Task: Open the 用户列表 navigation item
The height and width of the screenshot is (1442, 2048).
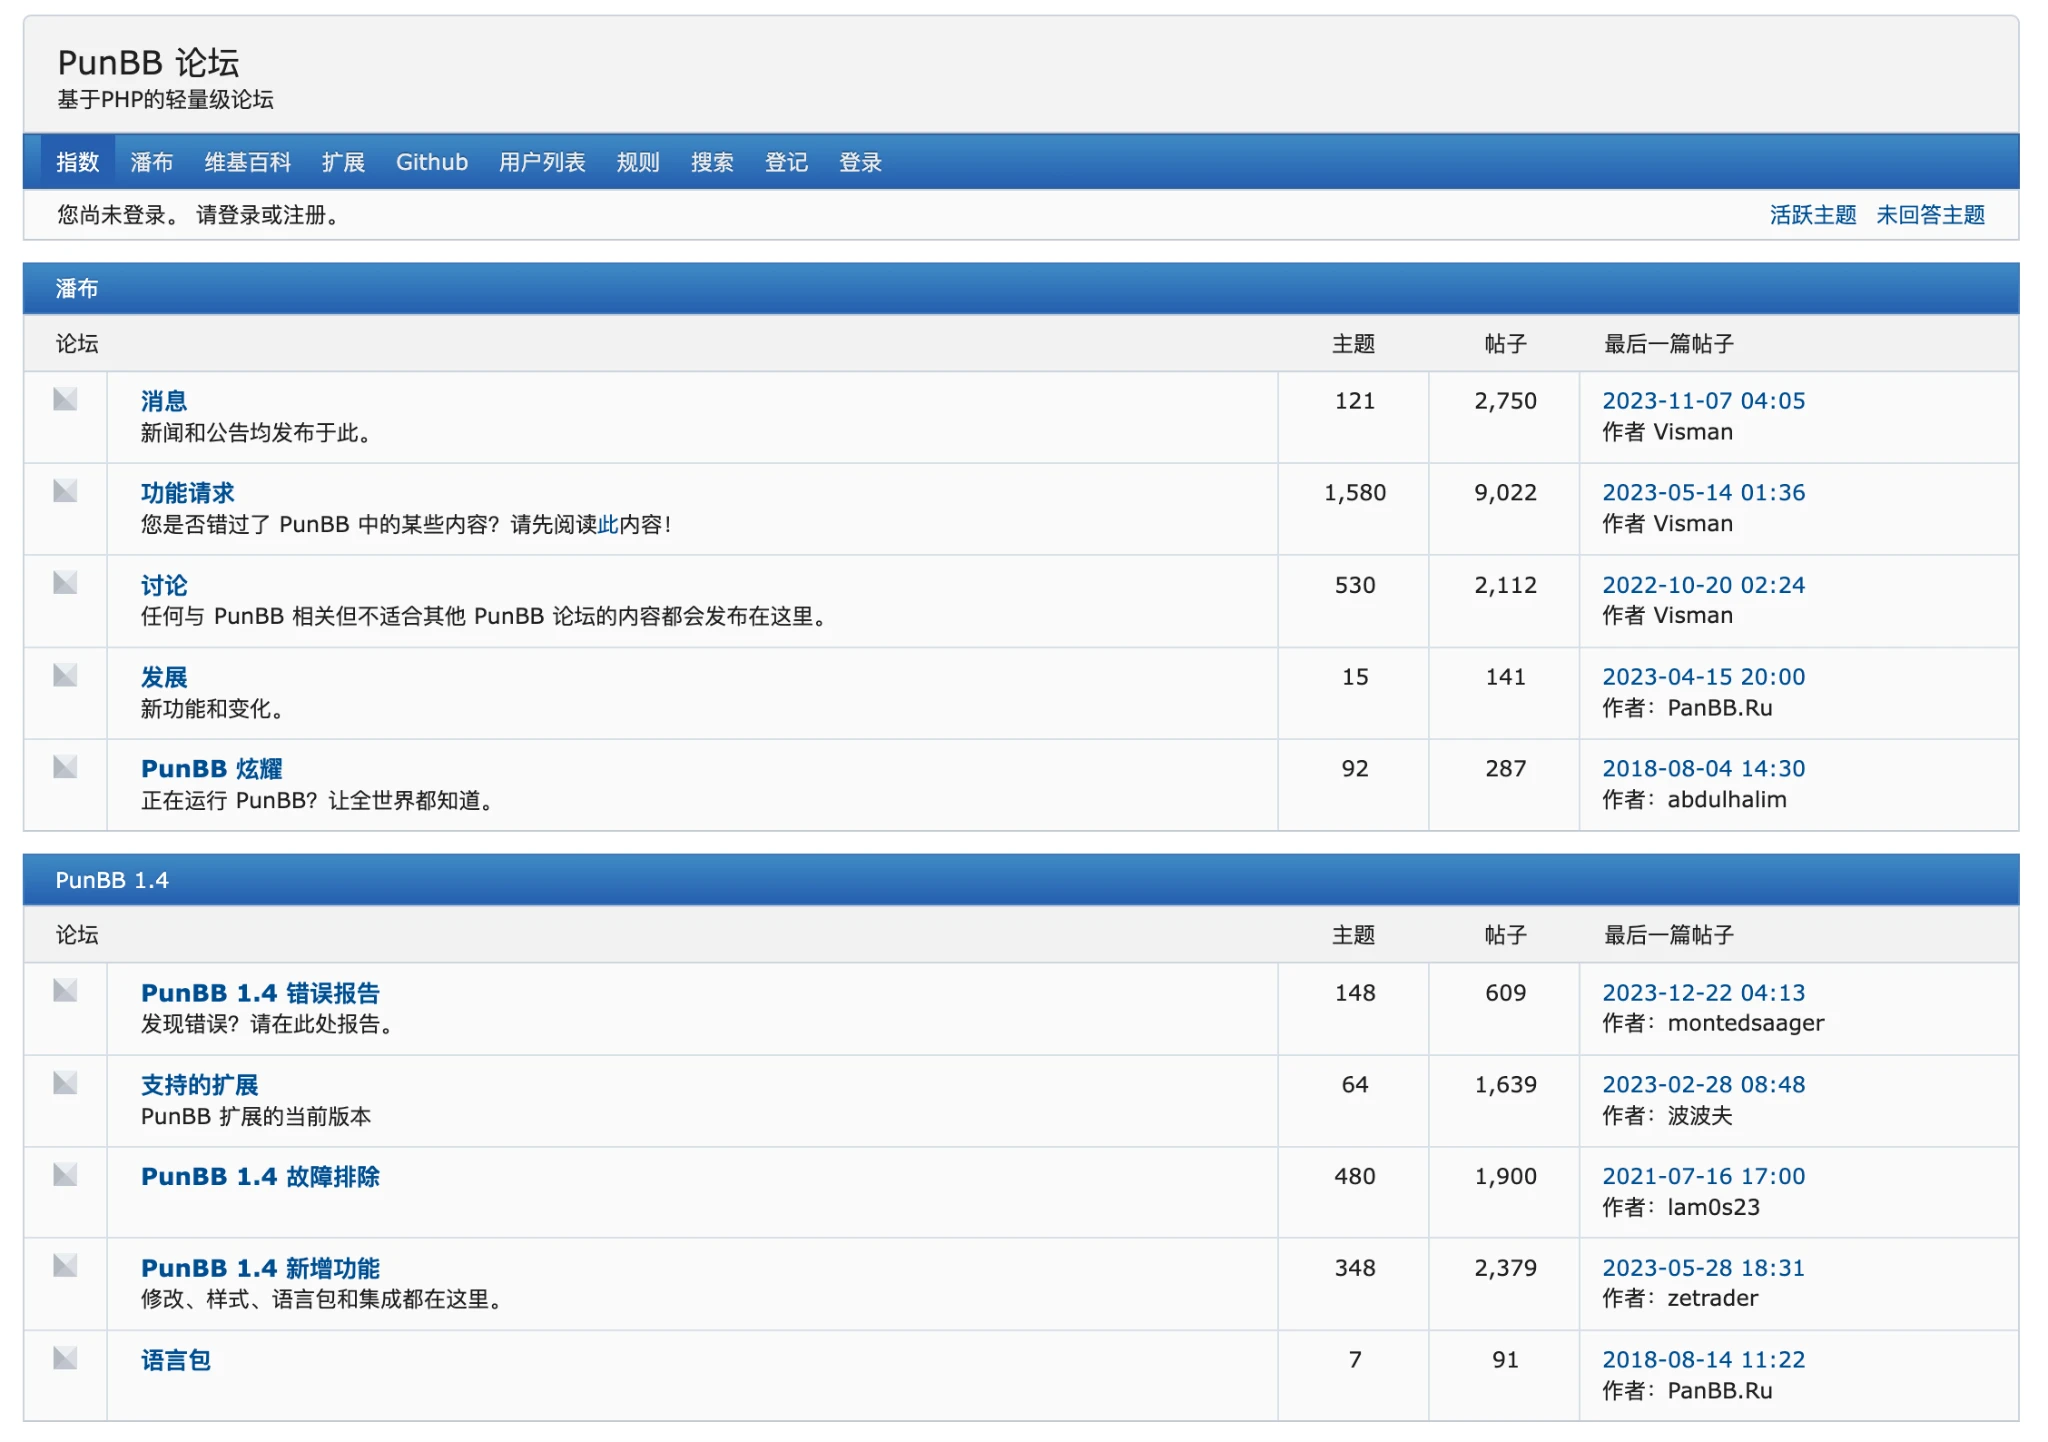Action: [x=541, y=162]
